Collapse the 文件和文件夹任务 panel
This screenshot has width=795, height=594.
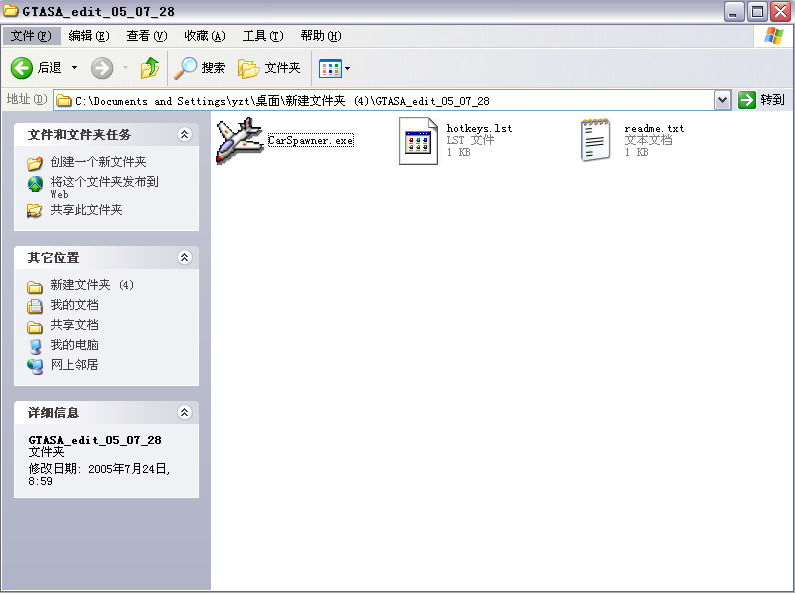tap(184, 134)
